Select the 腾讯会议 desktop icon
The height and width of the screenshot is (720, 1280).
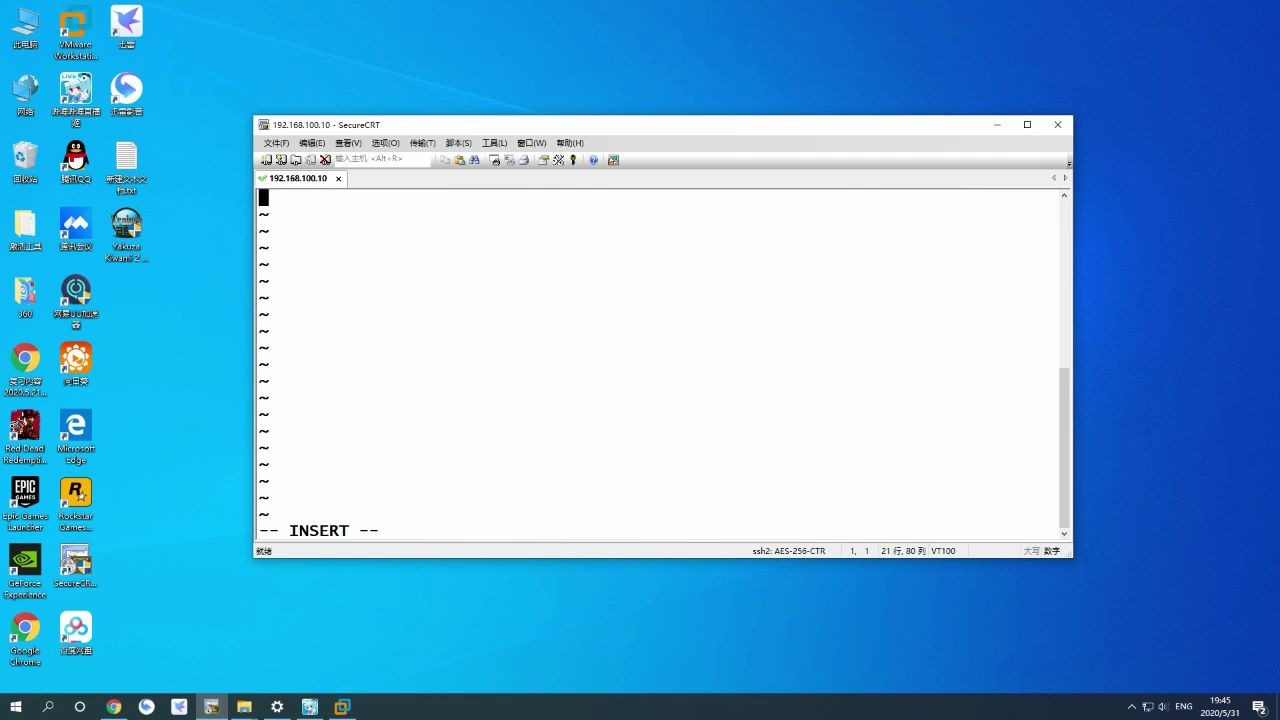75,229
